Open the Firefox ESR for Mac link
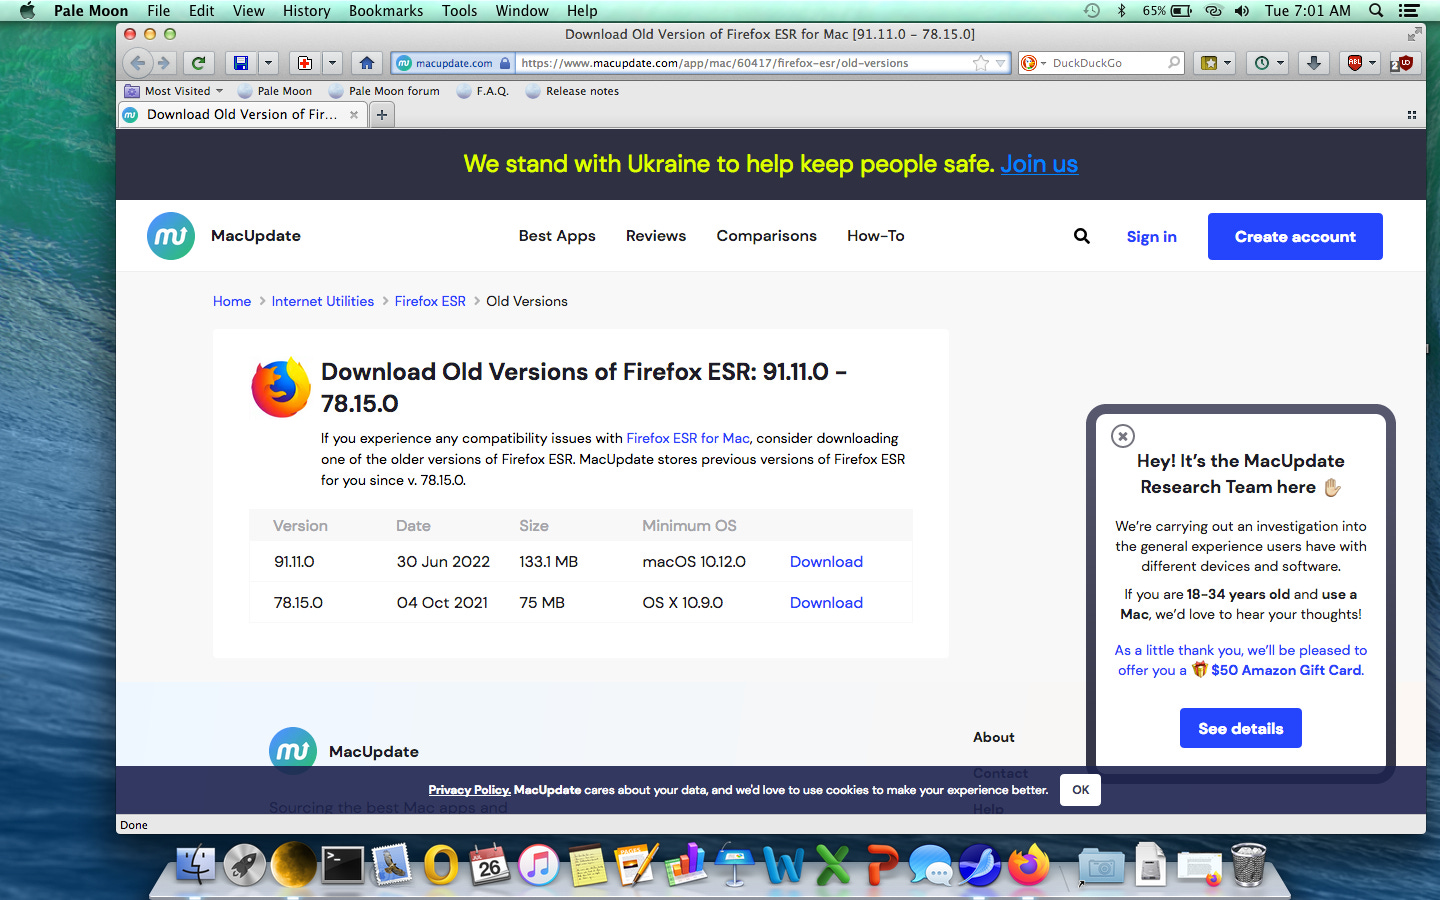 tap(688, 438)
